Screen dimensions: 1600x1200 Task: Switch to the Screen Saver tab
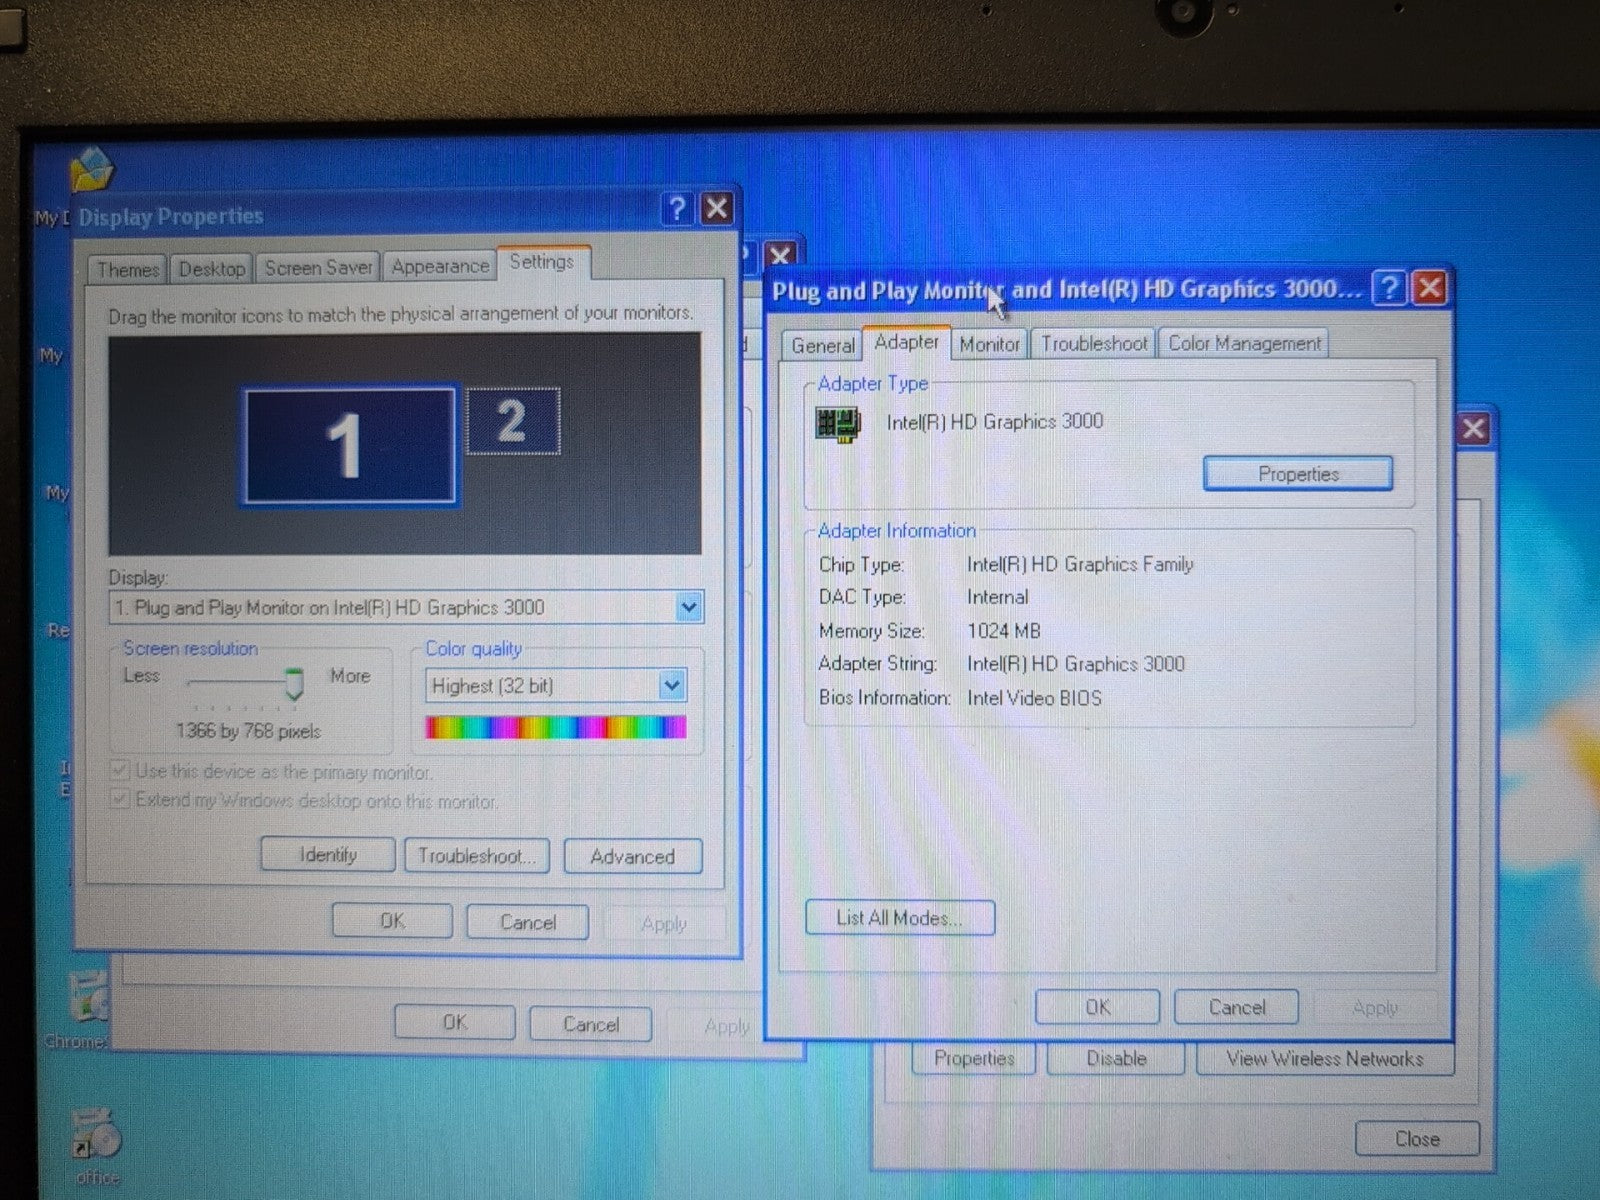tap(318, 268)
